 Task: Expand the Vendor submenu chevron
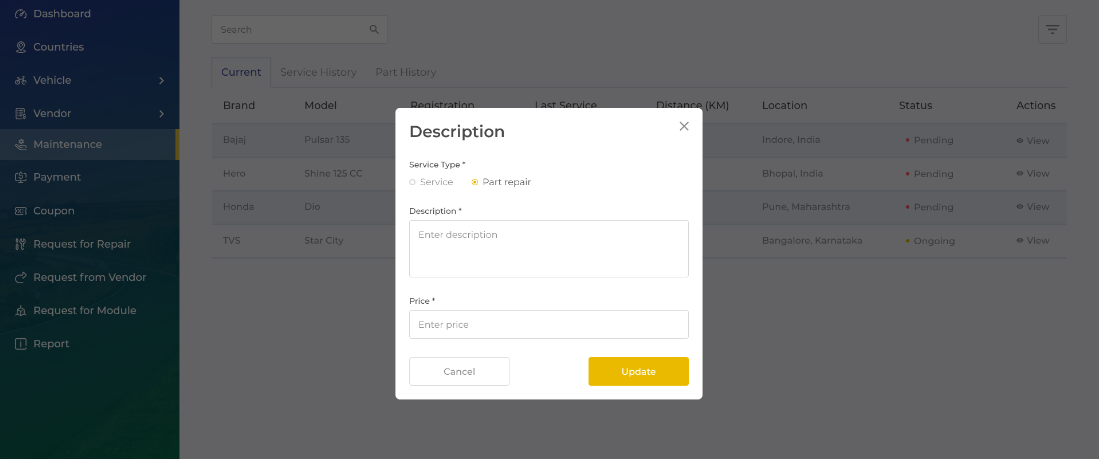click(161, 114)
